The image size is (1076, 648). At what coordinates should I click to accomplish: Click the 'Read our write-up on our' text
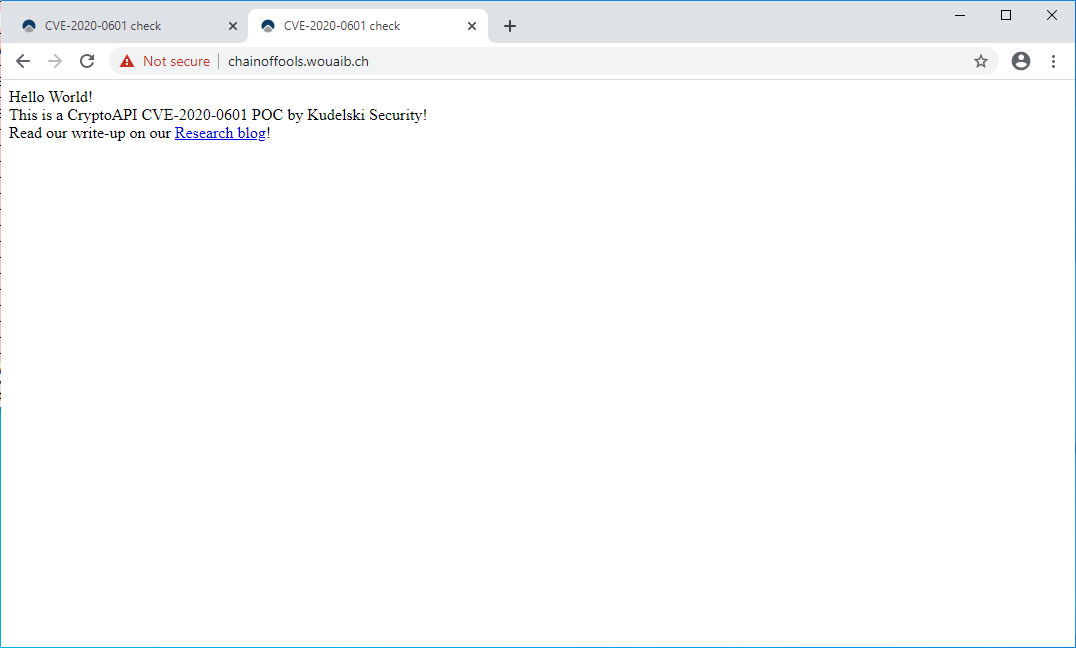[x=90, y=133]
